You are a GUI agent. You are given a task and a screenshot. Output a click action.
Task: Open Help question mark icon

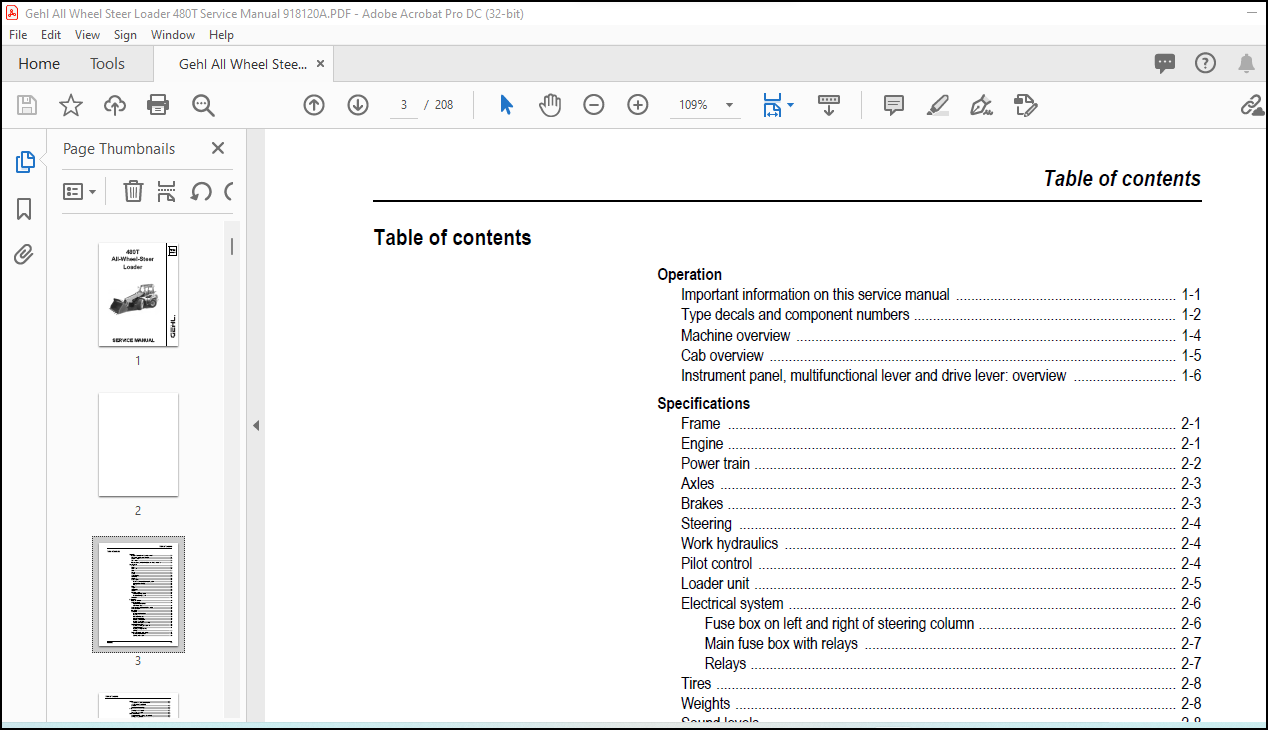[x=1206, y=63]
